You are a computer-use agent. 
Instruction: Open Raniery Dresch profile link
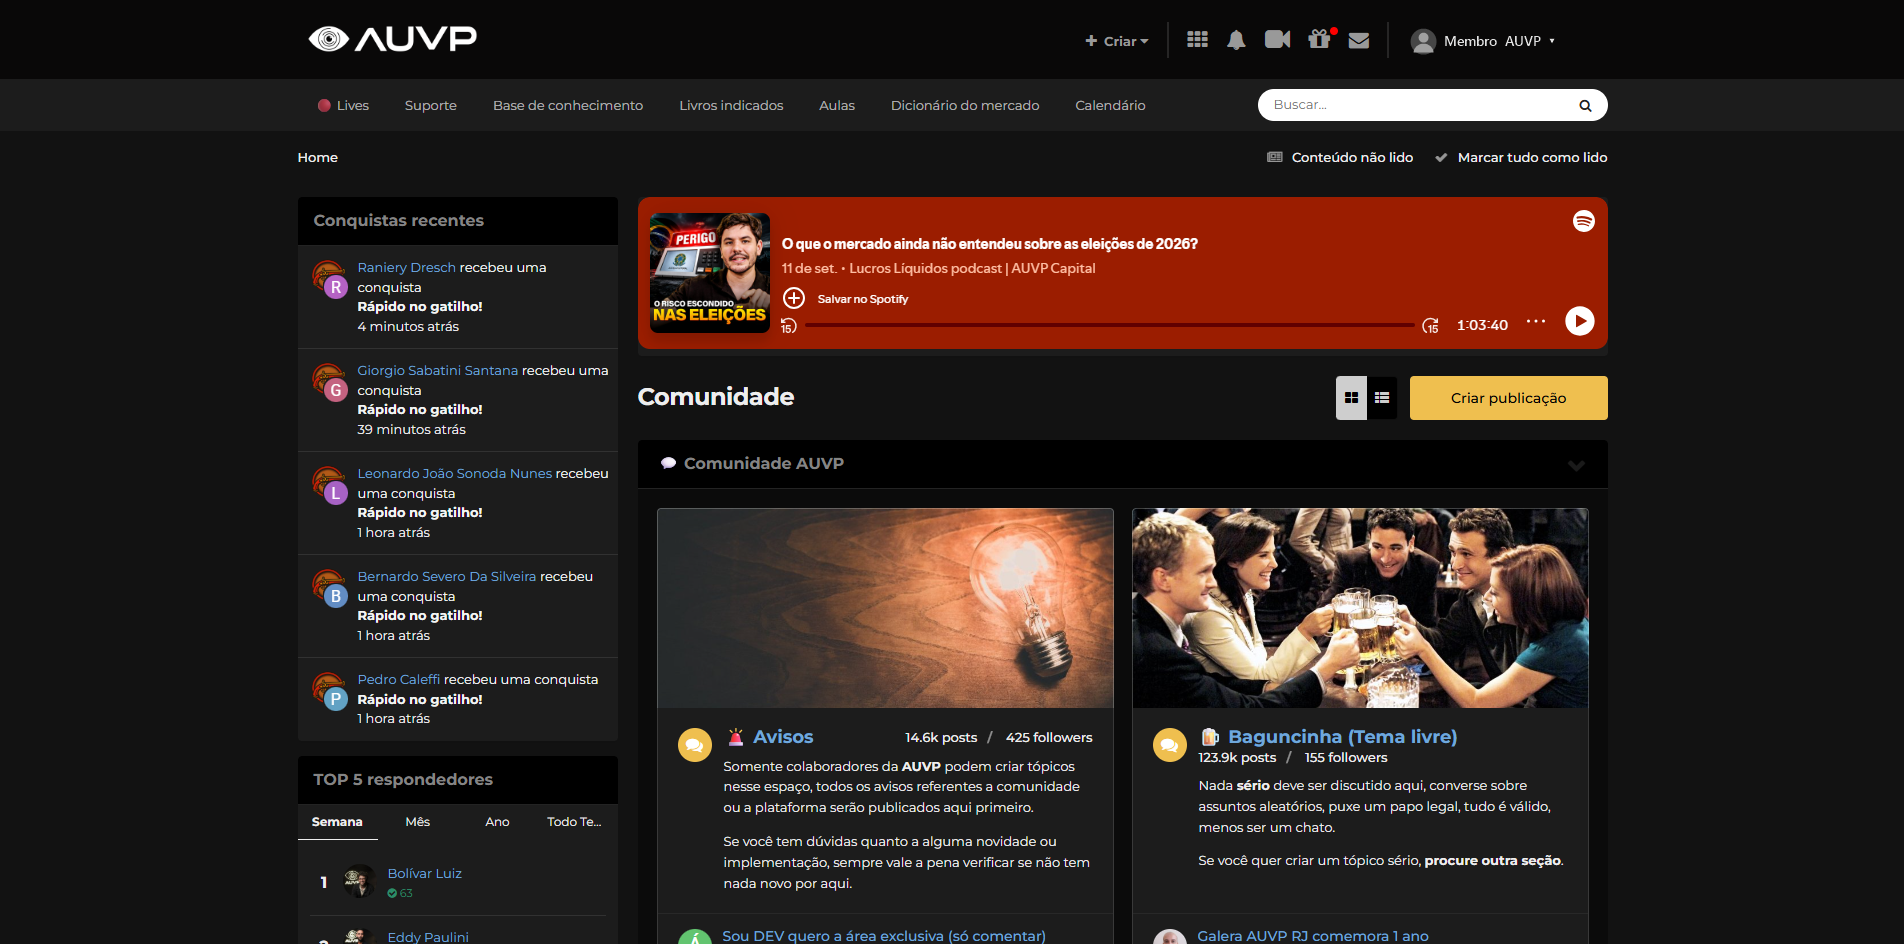pos(406,267)
